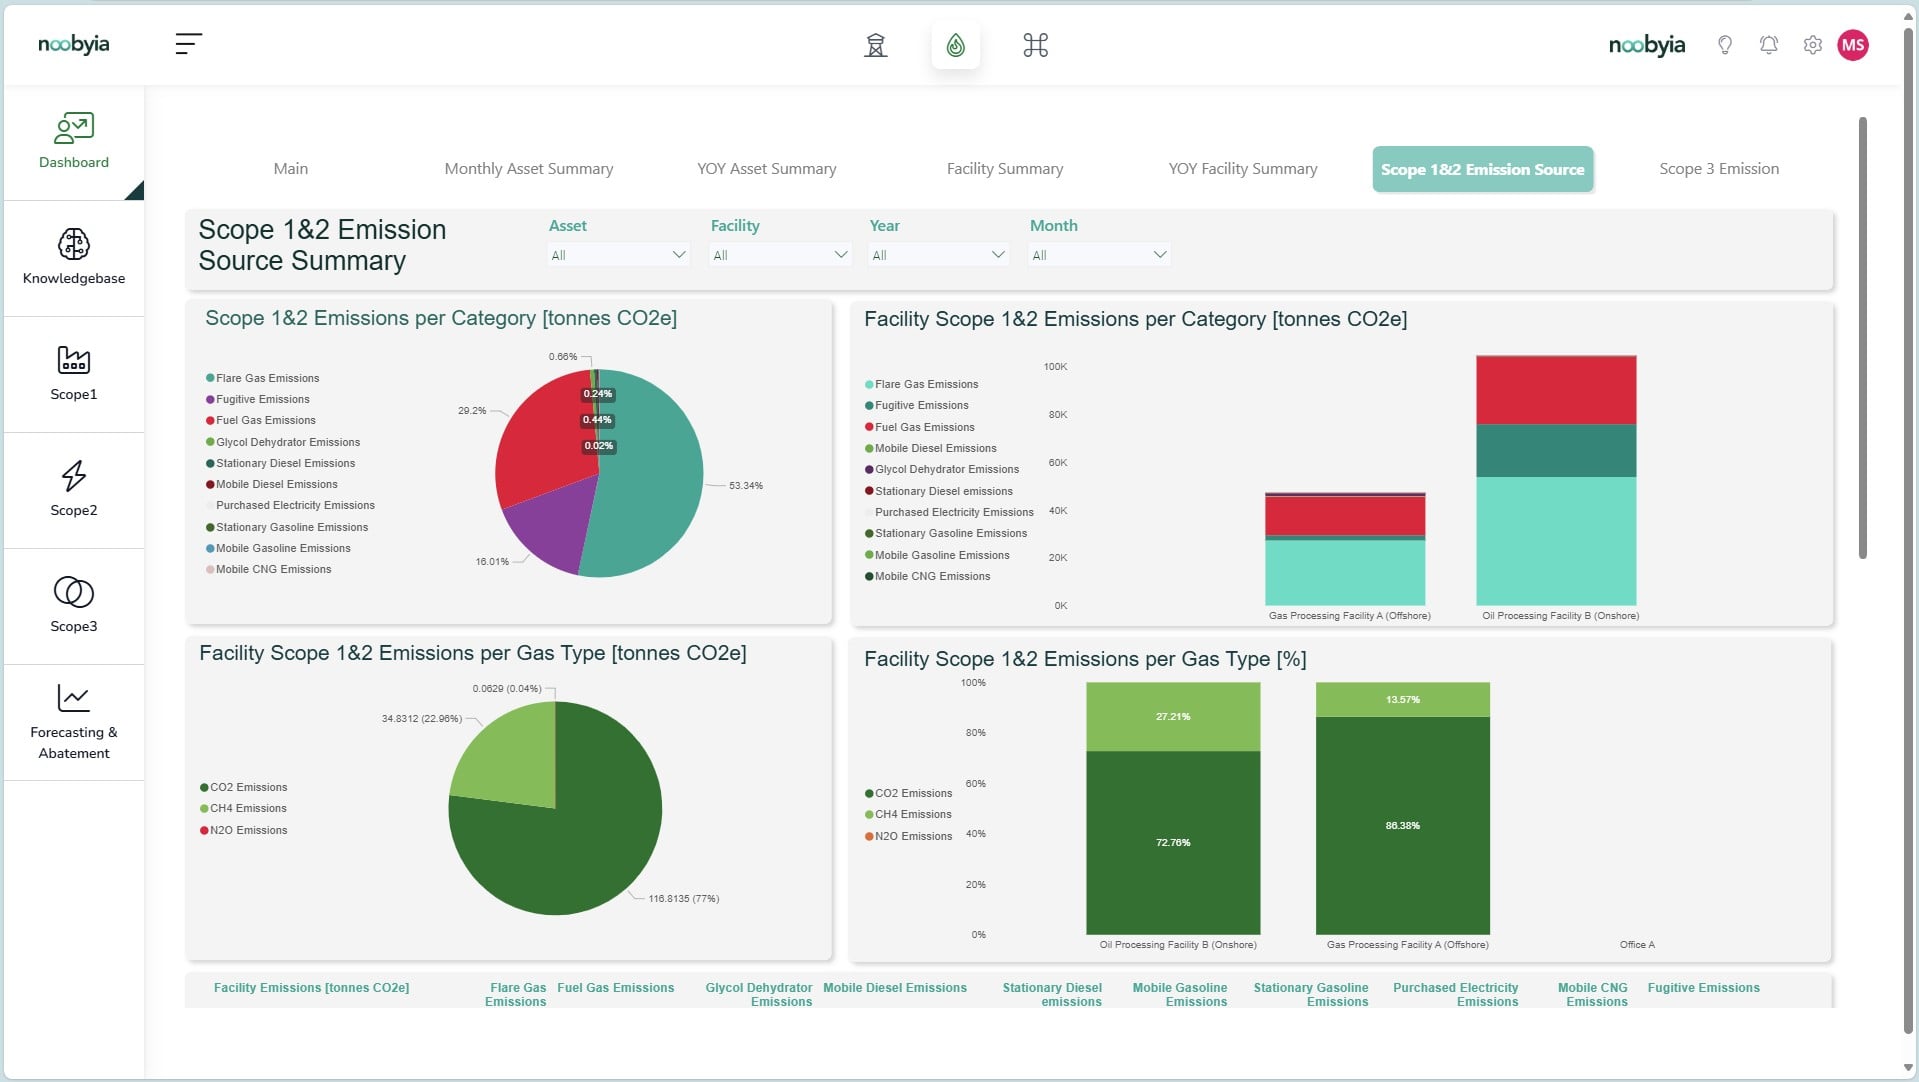Click the hamburger menu icon
Image resolution: width=1919 pixels, height=1082 pixels.
click(x=188, y=44)
